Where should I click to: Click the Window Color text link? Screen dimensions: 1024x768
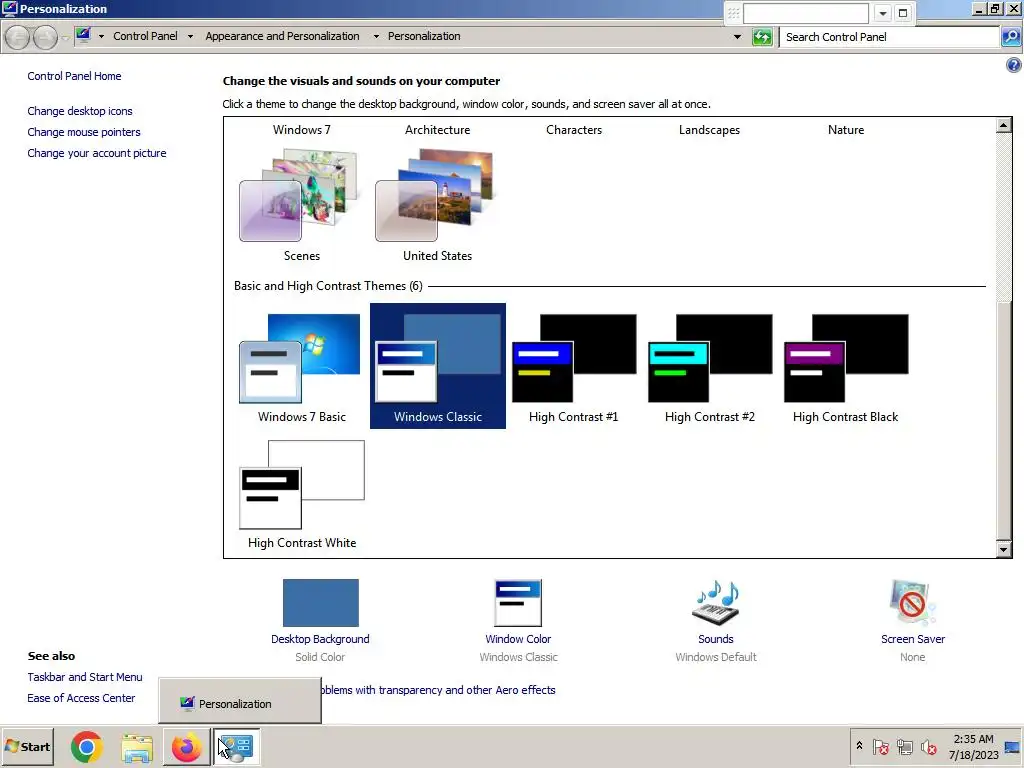click(518, 639)
